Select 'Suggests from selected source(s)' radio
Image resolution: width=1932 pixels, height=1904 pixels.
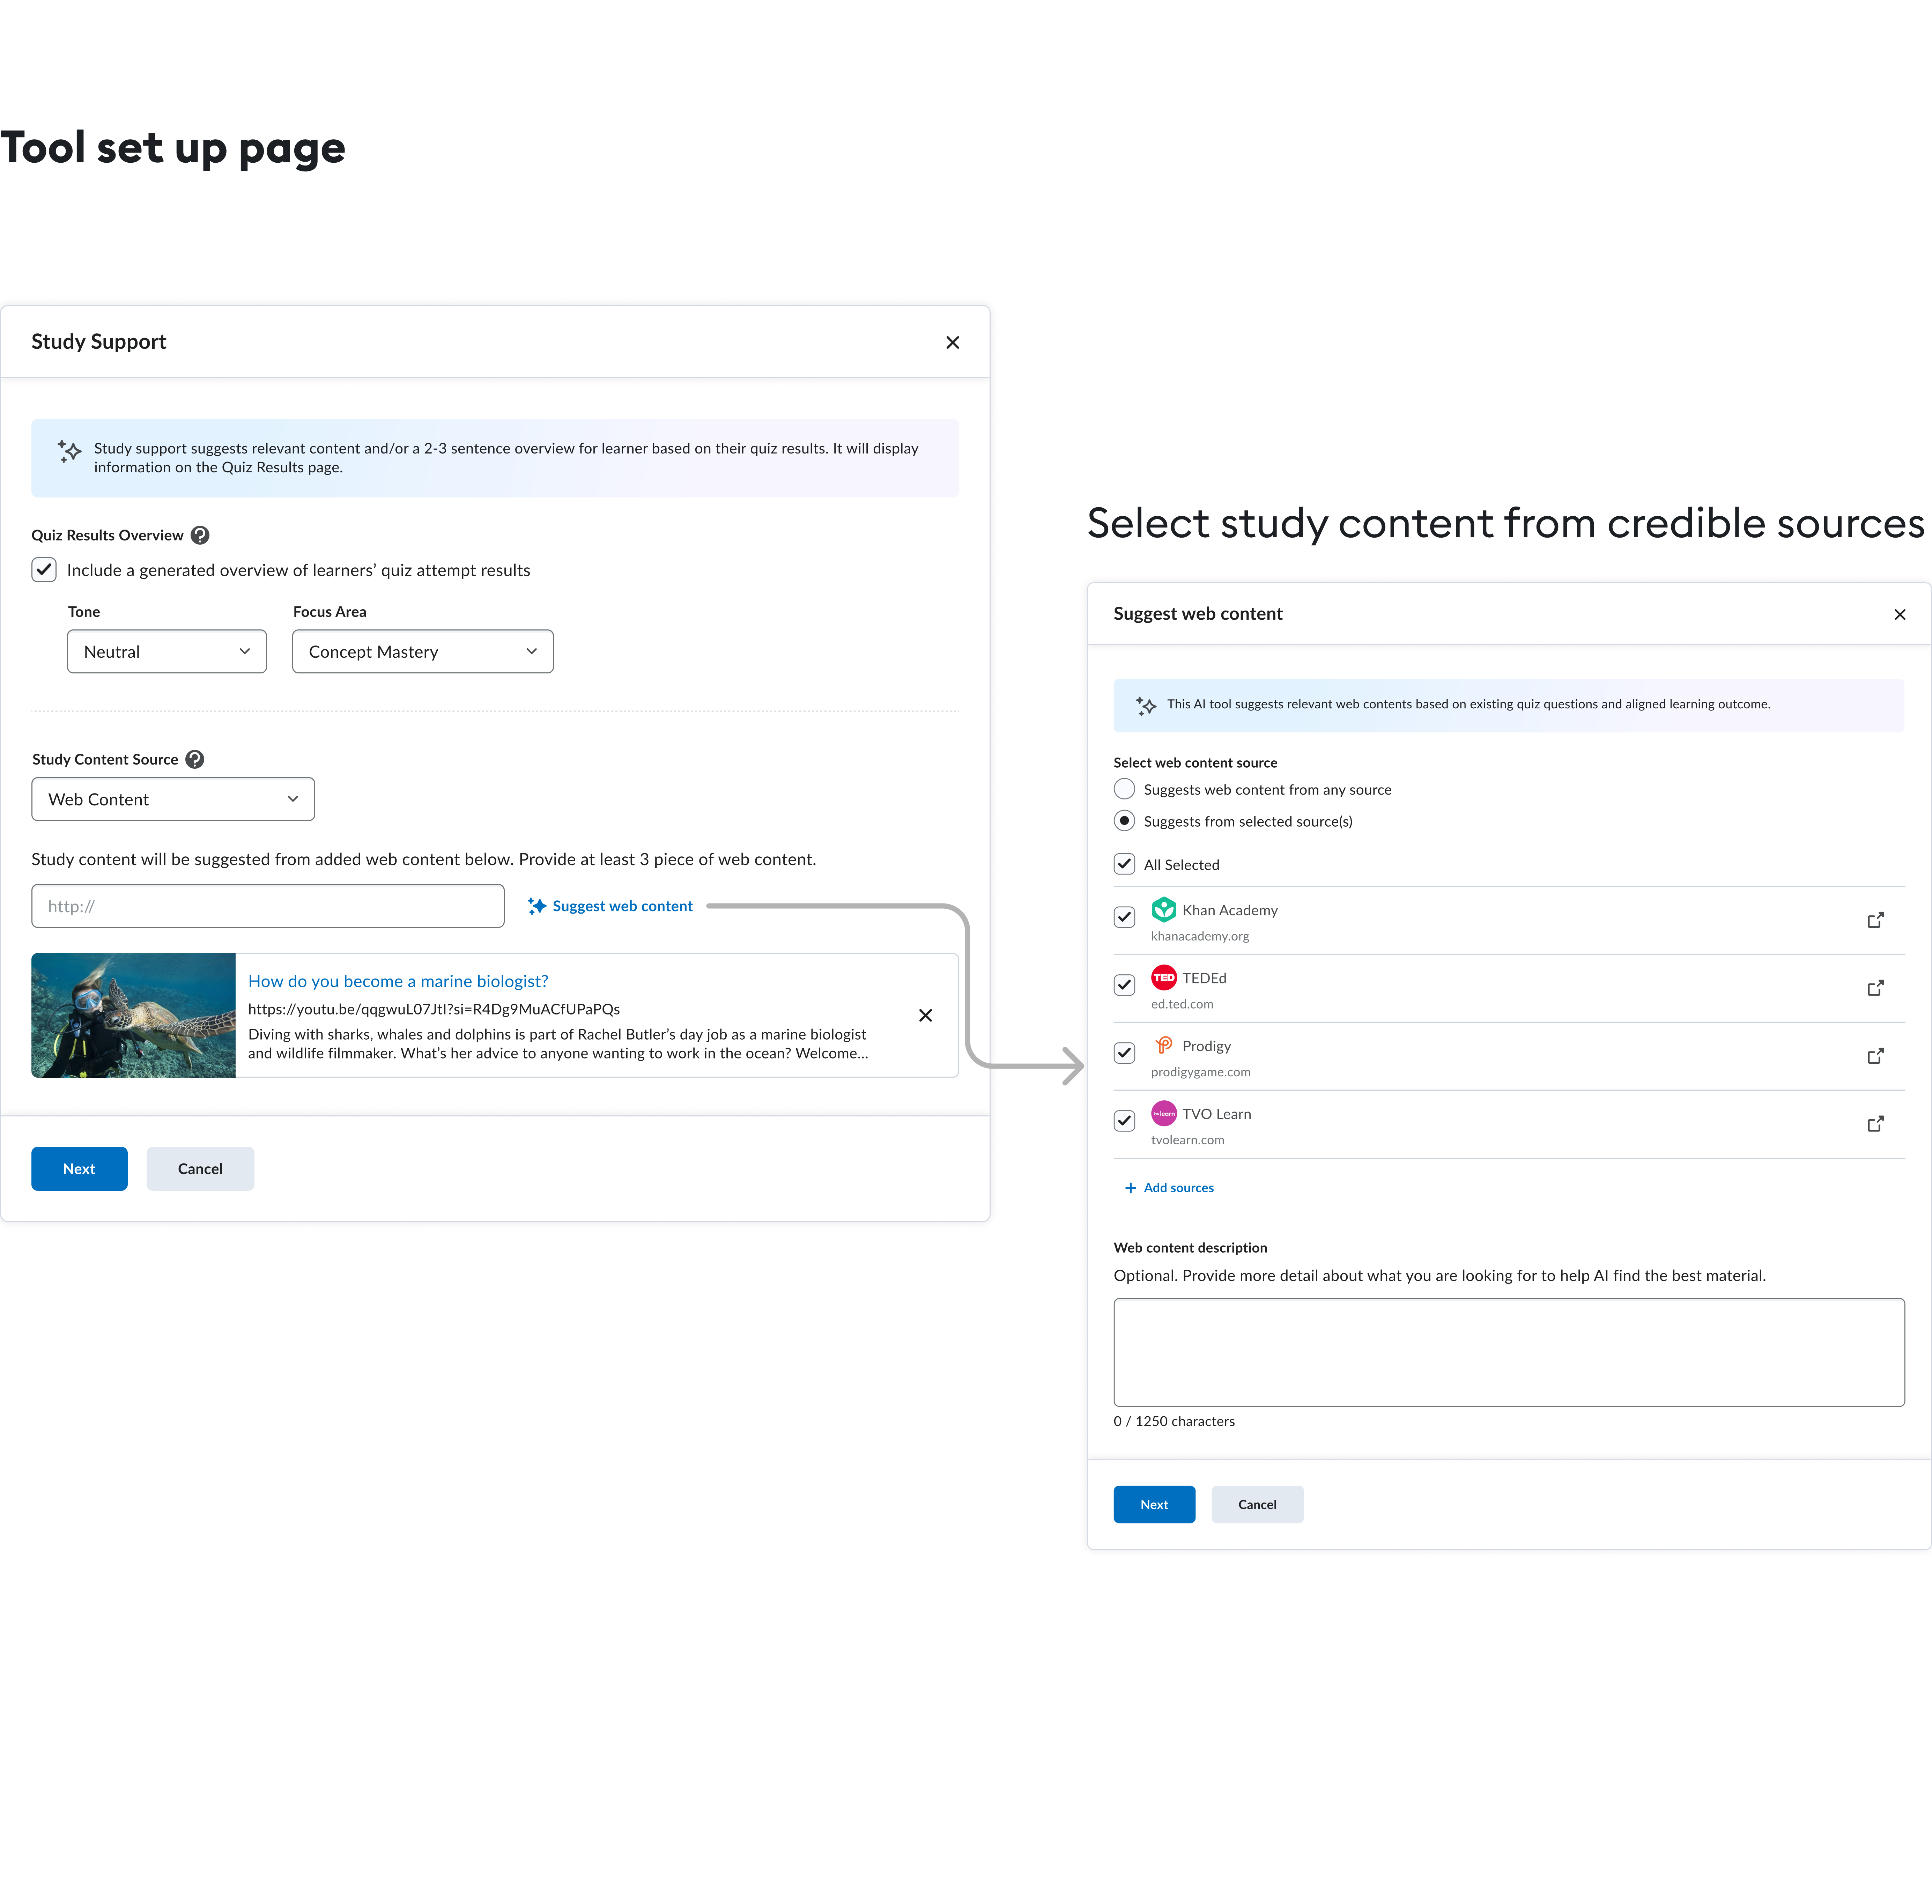(x=1124, y=821)
